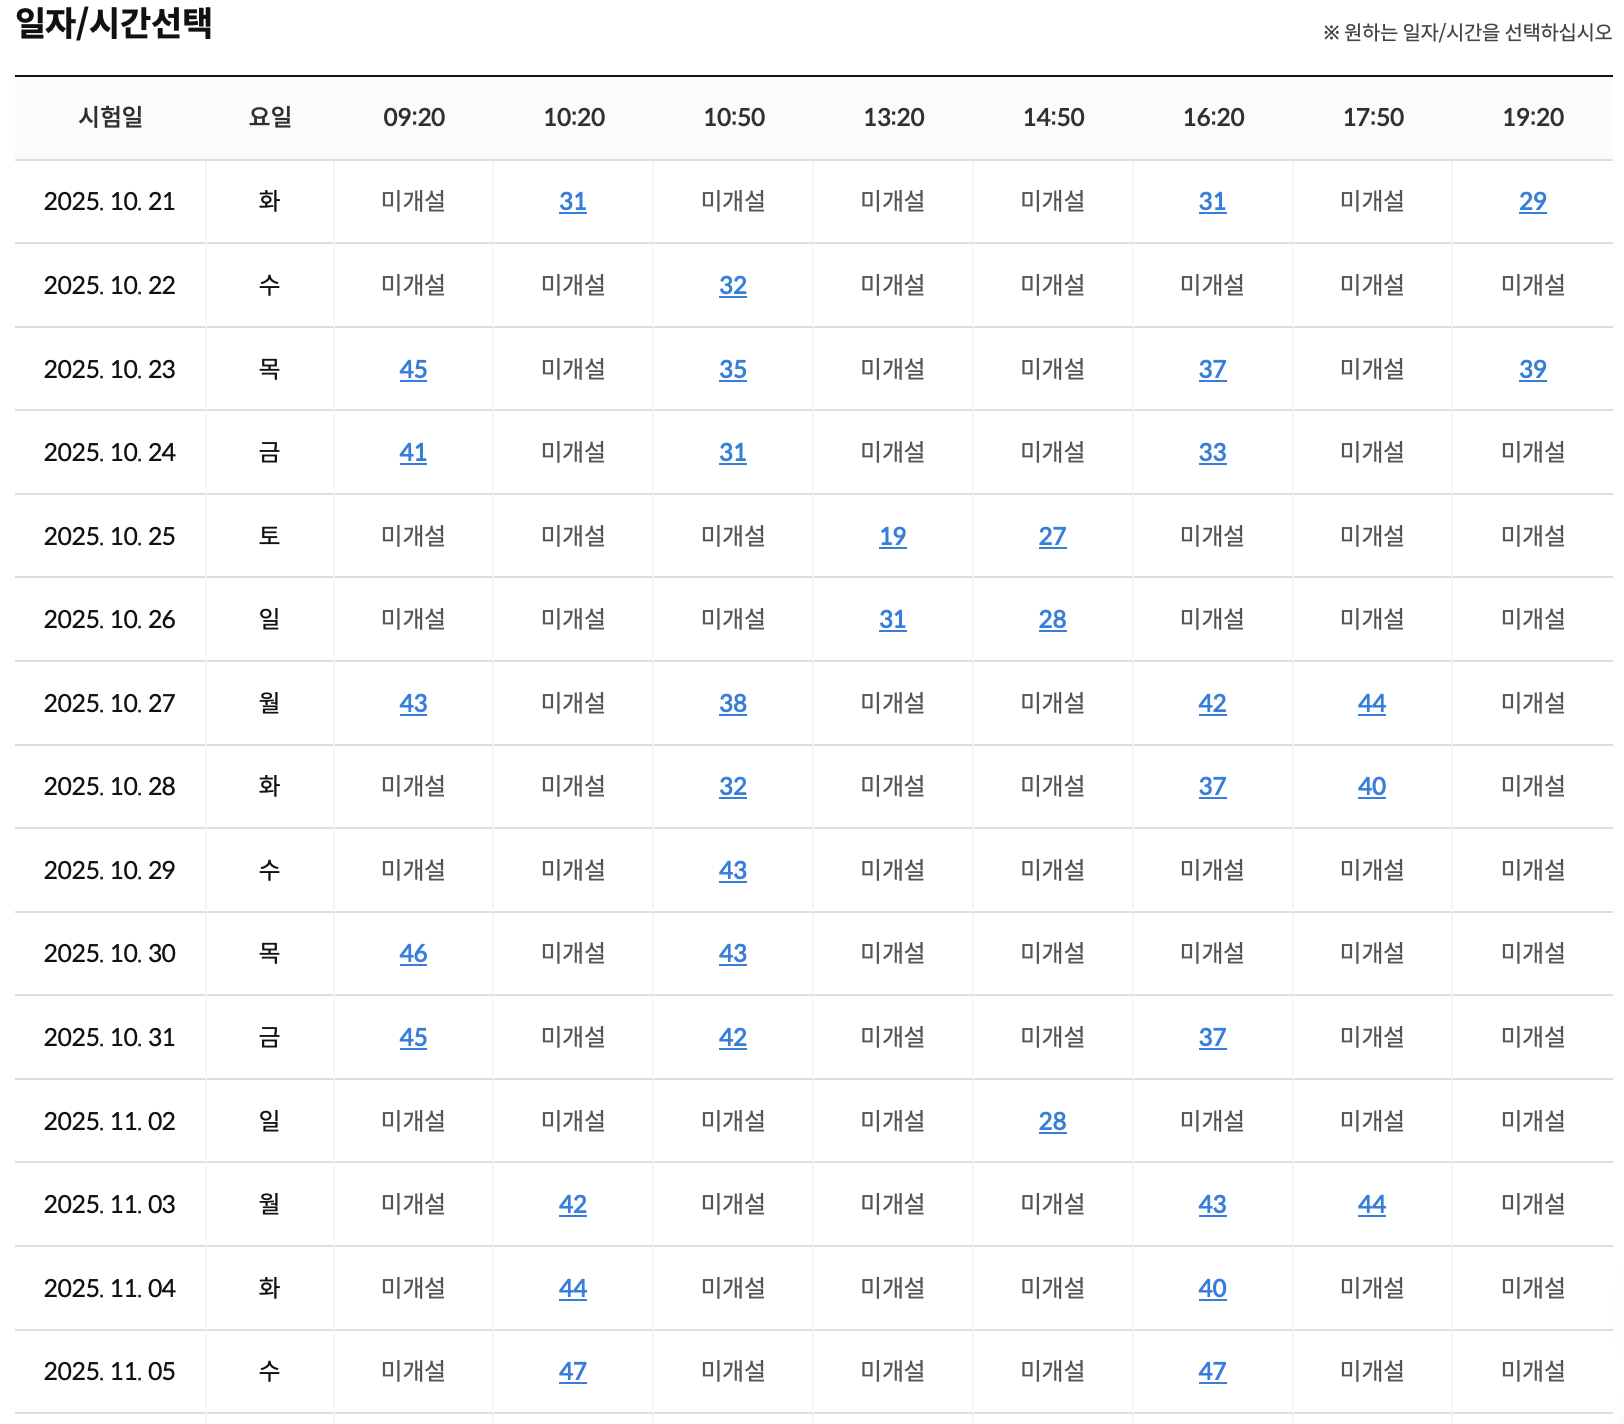The image size is (1624, 1424).
Task: Click the 16:20 slot on 2025.10.28
Action: pyautogui.click(x=1213, y=787)
